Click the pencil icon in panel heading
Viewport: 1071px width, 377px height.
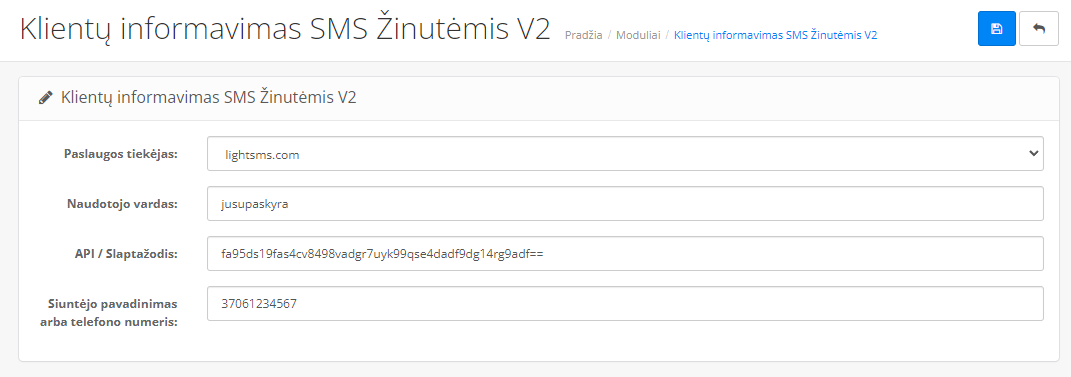[46, 98]
